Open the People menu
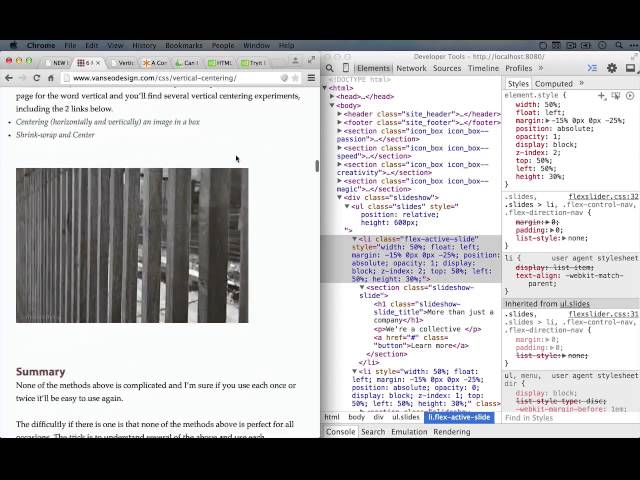Screen dimensions: 640x480 pos(223,45)
